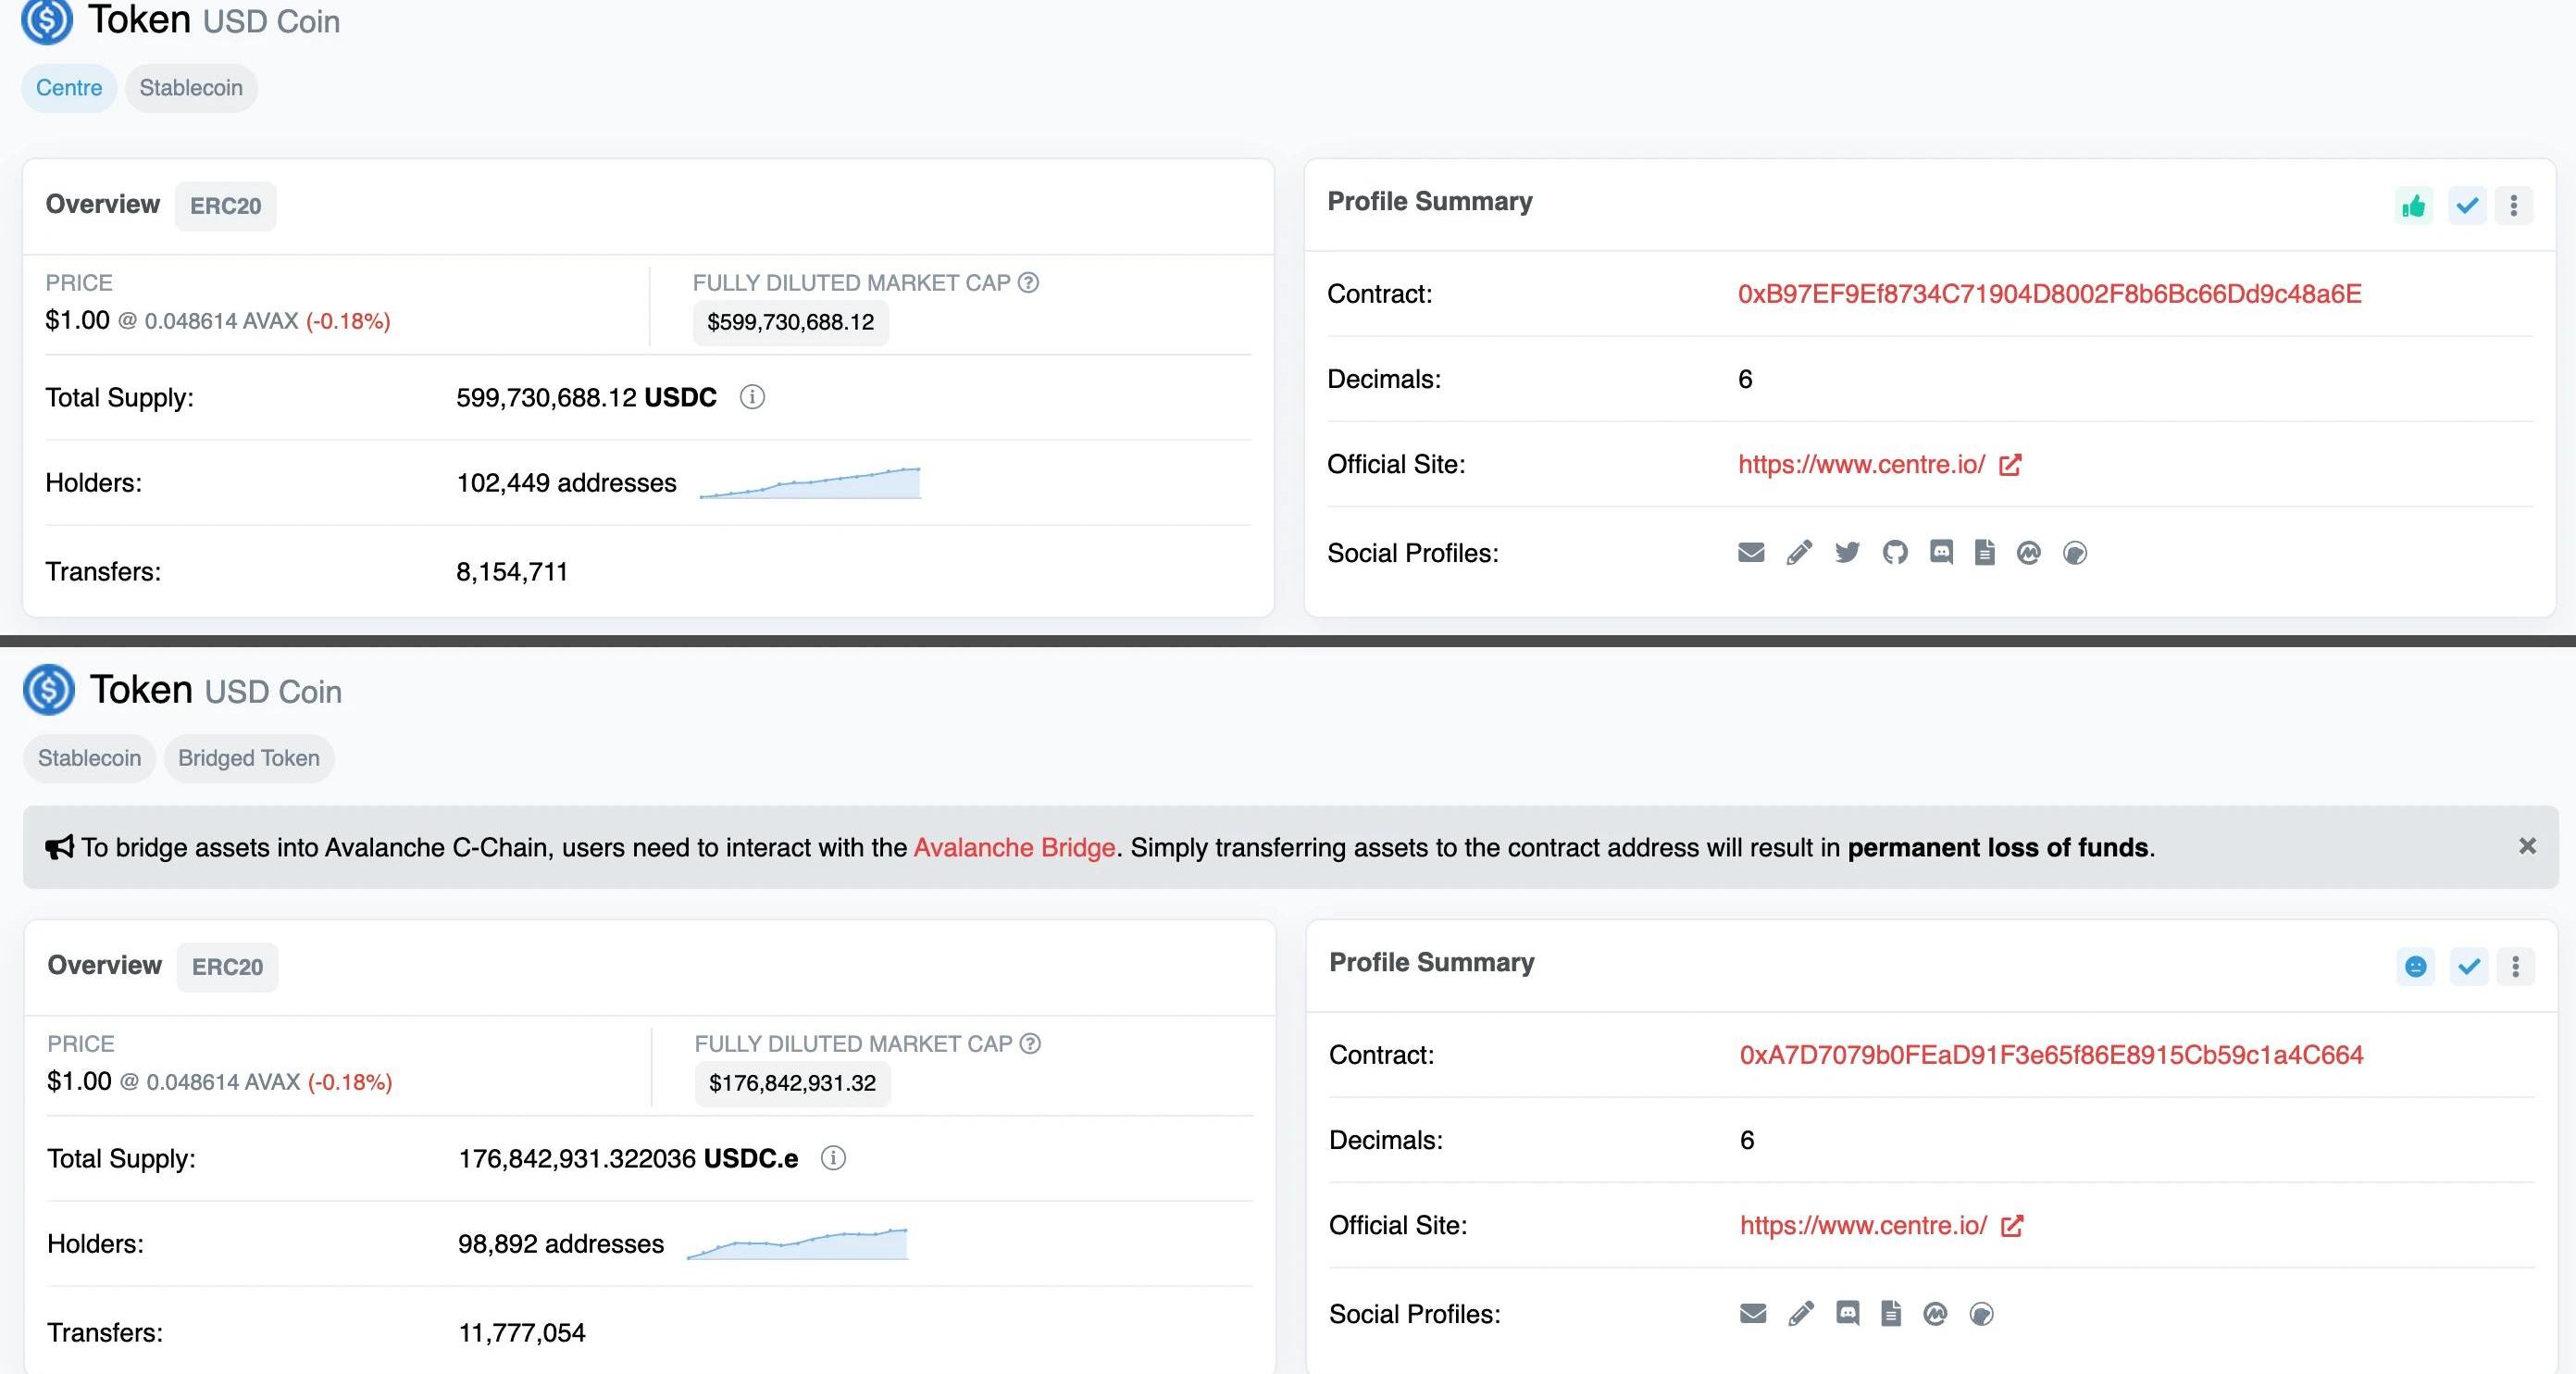This screenshot has width=2576, height=1374.
Task: Toggle blue checkmark in bottom Profile Summary
Action: coord(2469,966)
